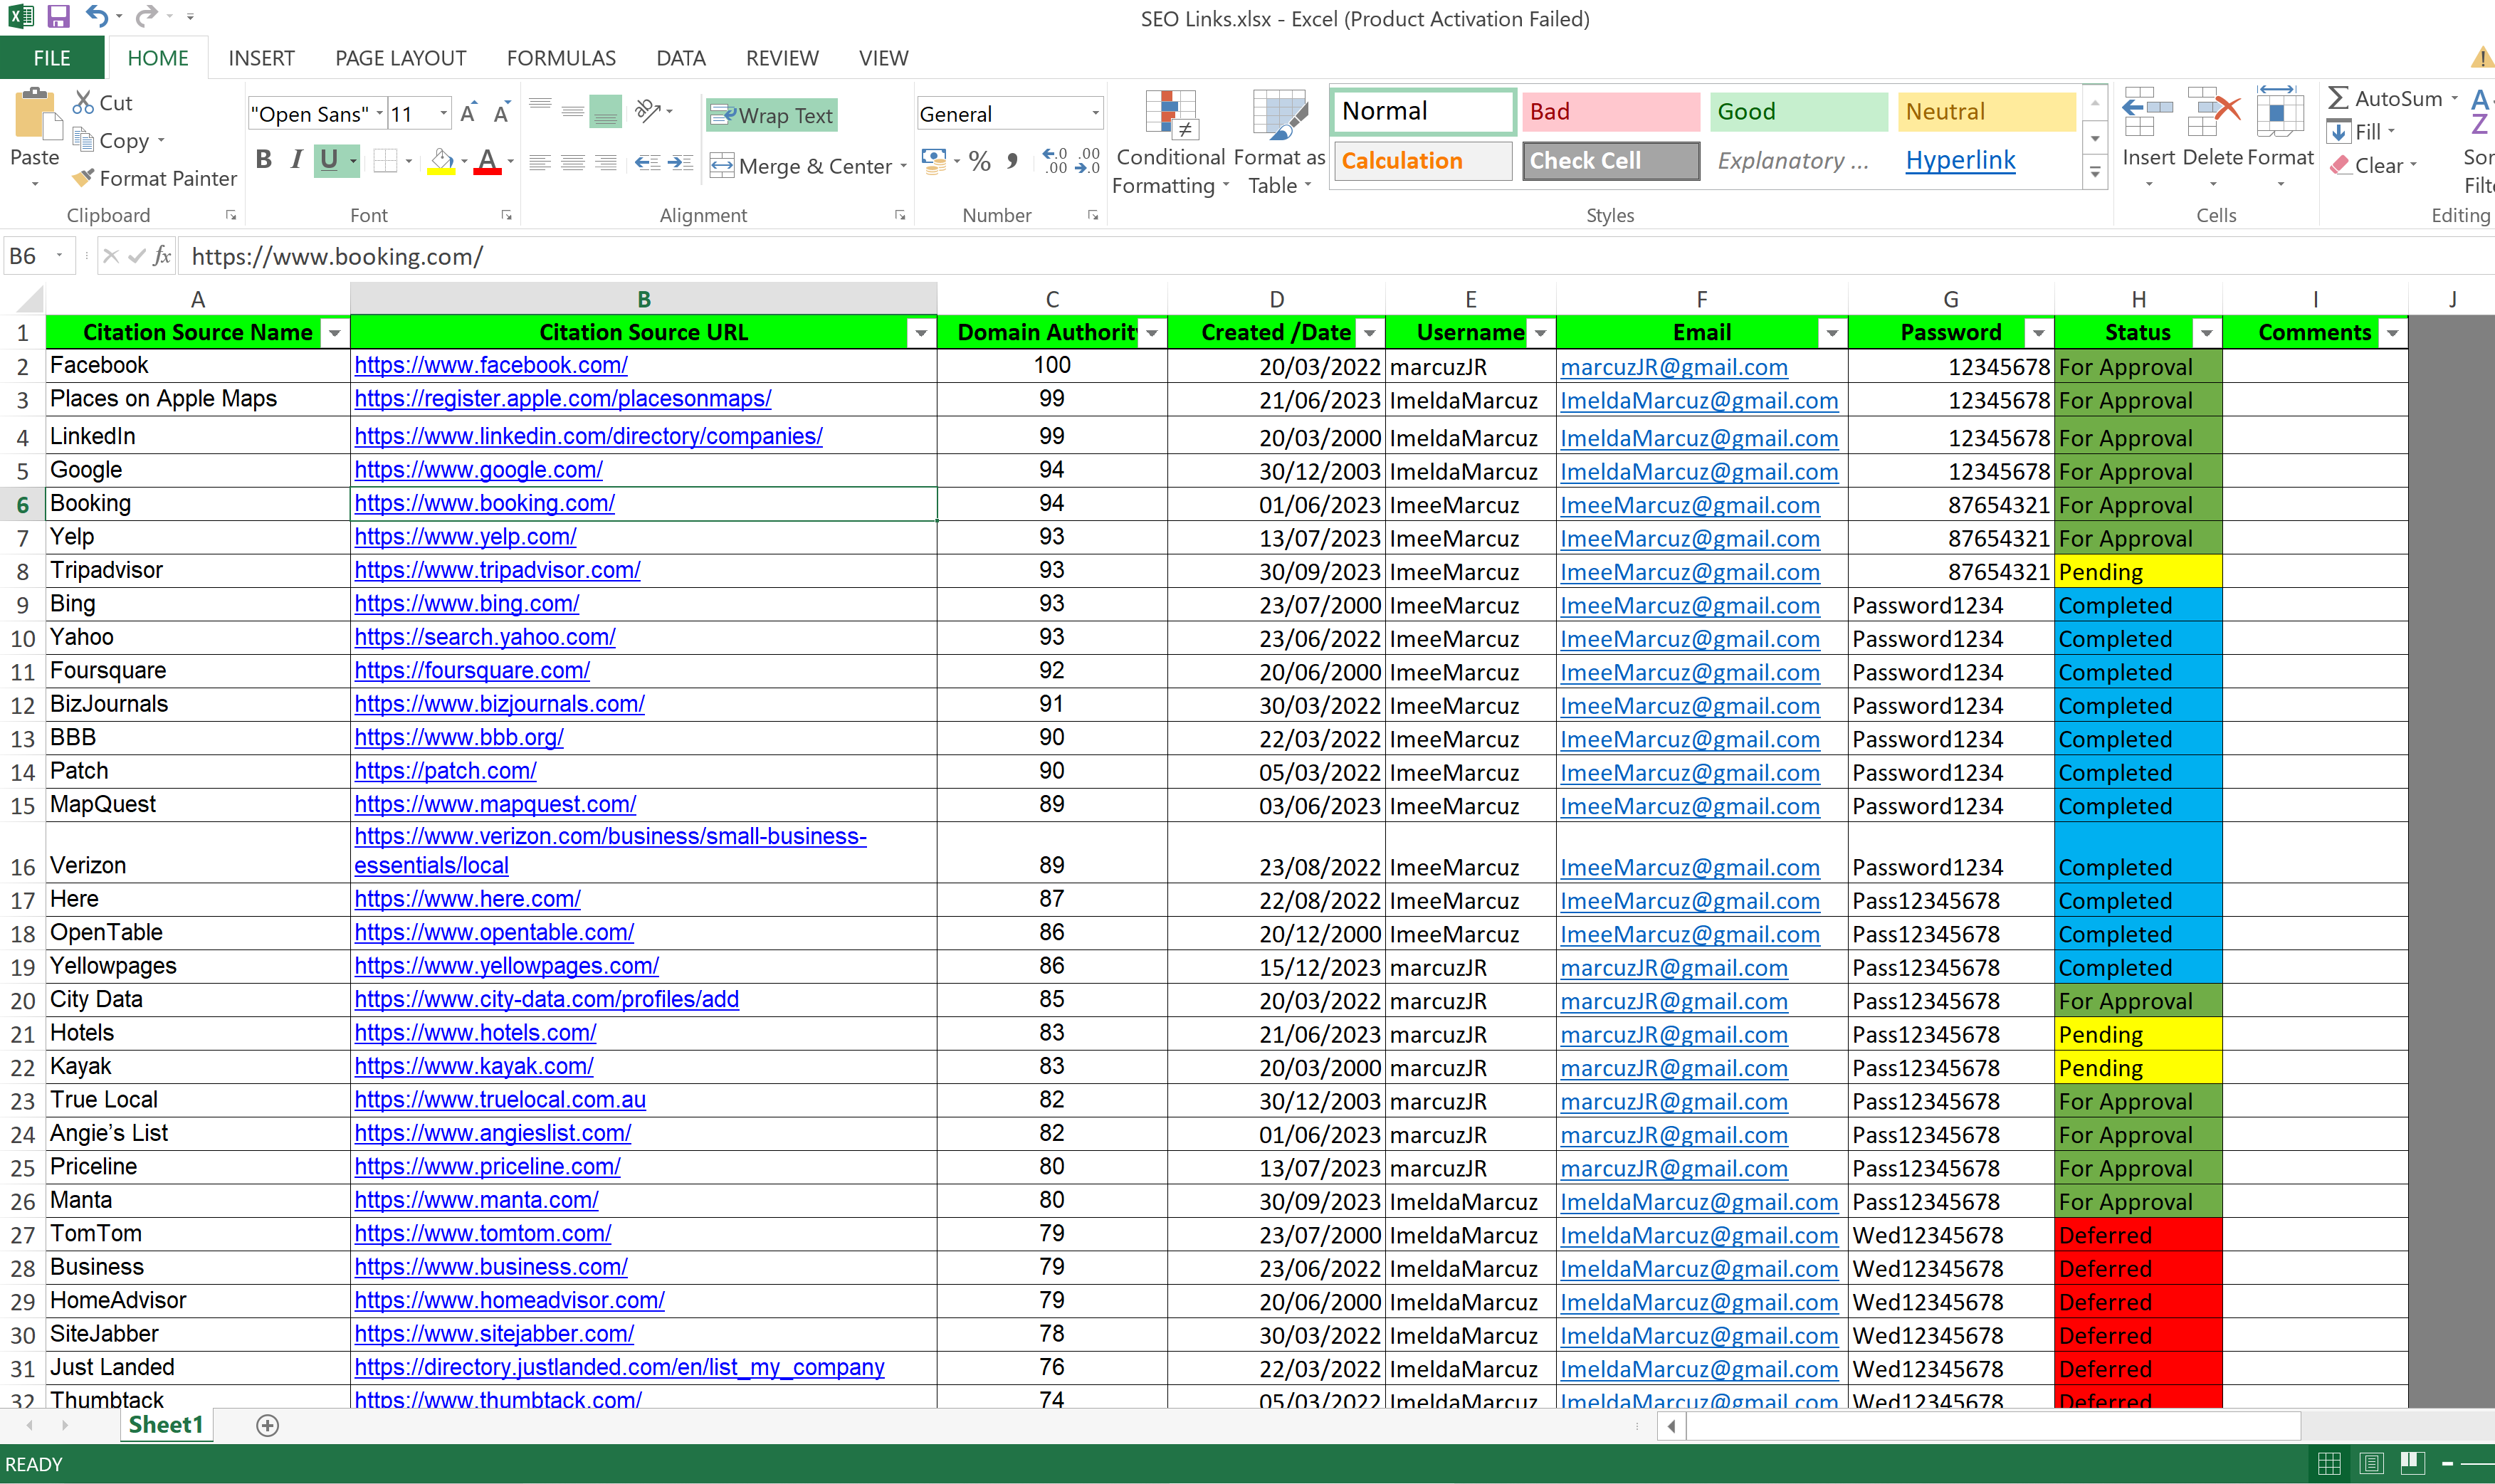The image size is (2495, 1484).
Task: Open the General number format dropdown
Action: [x=1095, y=114]
